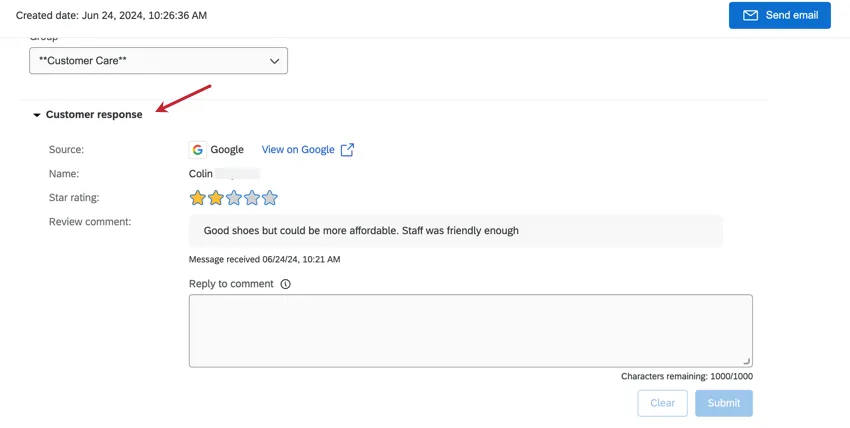Click the Google logo icon
Viewport: 850px width, 428px height.
point(198,150)
